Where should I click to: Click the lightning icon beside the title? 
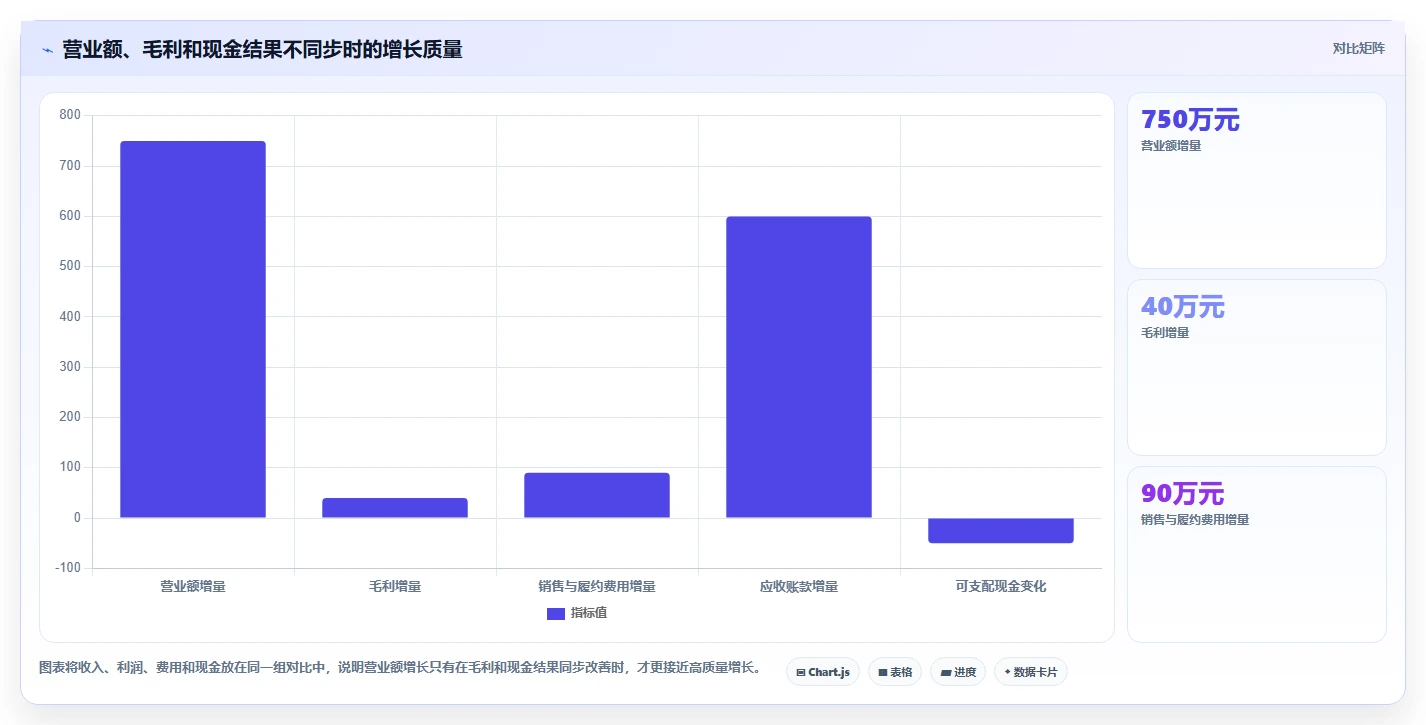click(47, 50)
